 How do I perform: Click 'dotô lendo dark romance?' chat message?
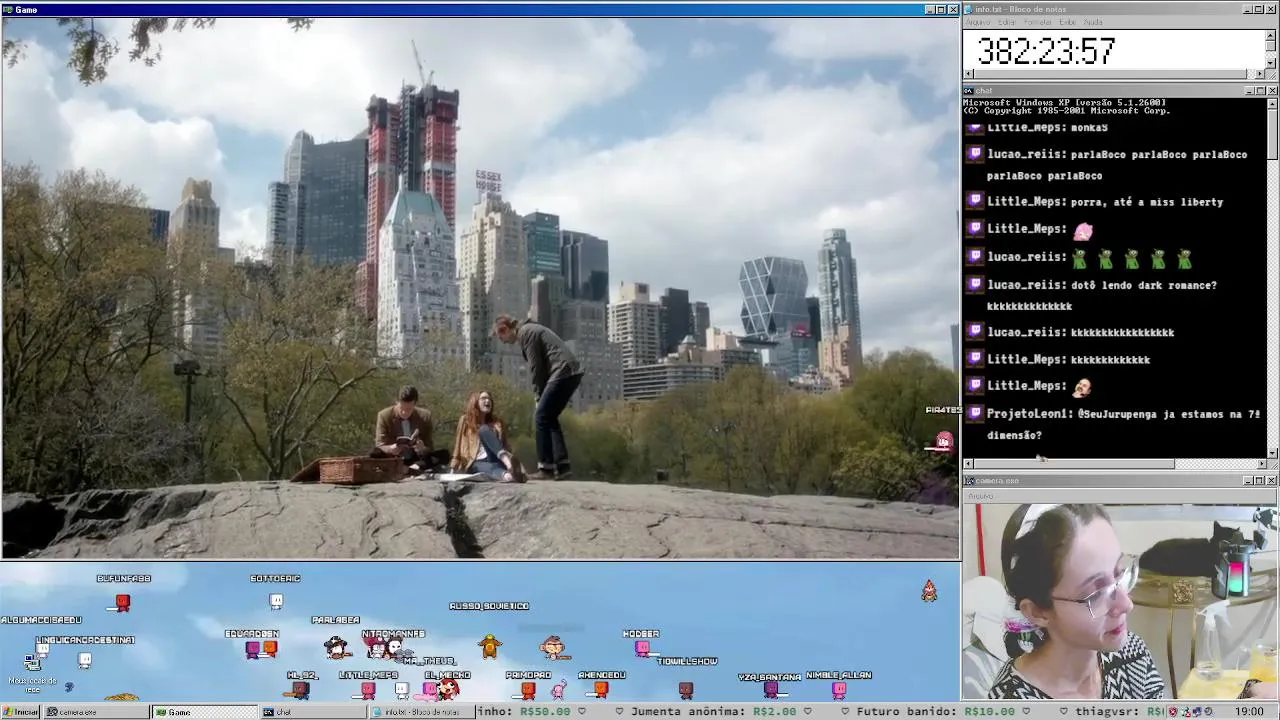(x=1144, y=285)
